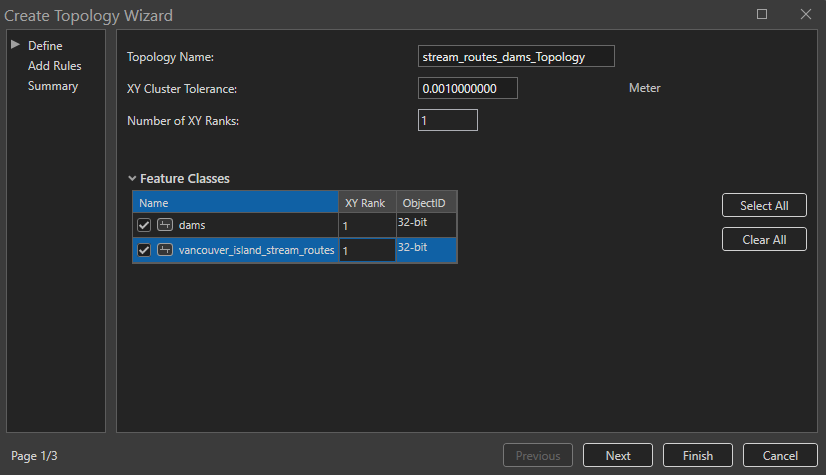Click the Topology Name text field
Image resolution: width=826 pixels, height=475 pixels.
(x=516, y=57)
